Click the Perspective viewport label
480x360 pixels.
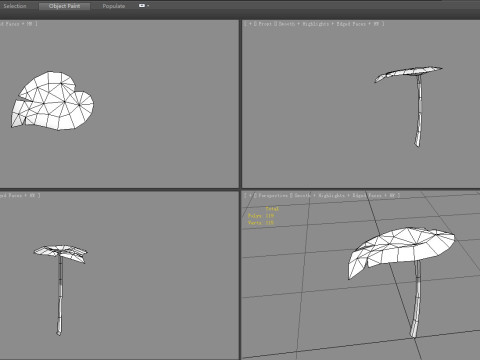click(272, 195)
